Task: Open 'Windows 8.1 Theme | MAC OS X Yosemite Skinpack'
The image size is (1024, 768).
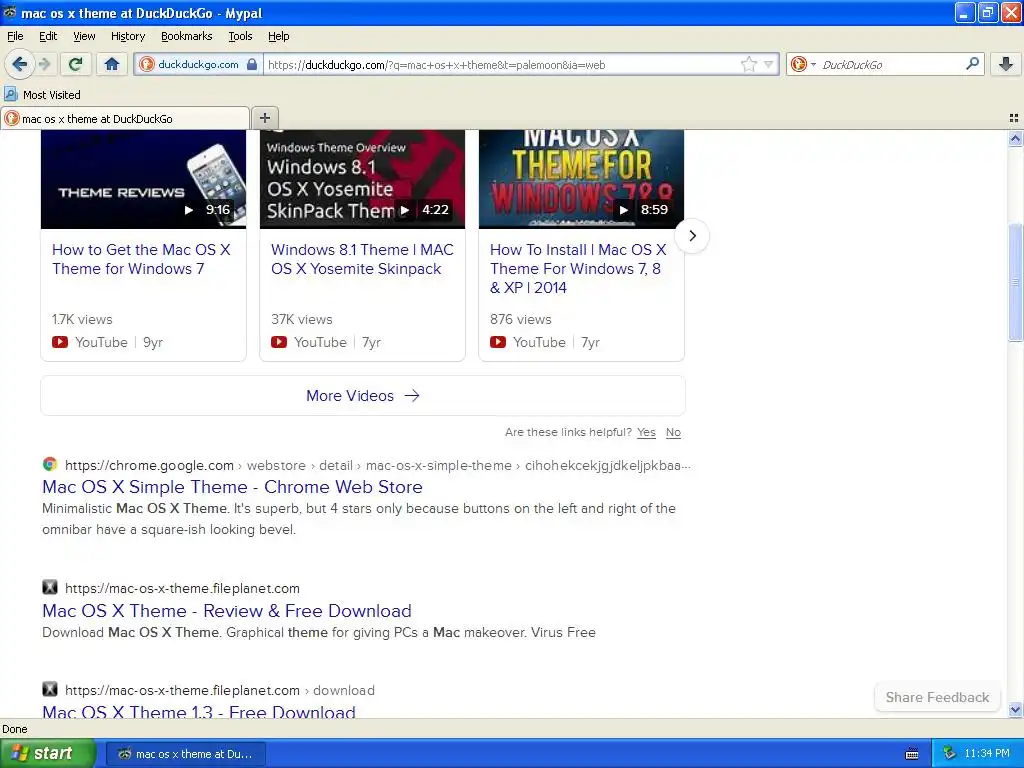Action: tap(362, 259)
